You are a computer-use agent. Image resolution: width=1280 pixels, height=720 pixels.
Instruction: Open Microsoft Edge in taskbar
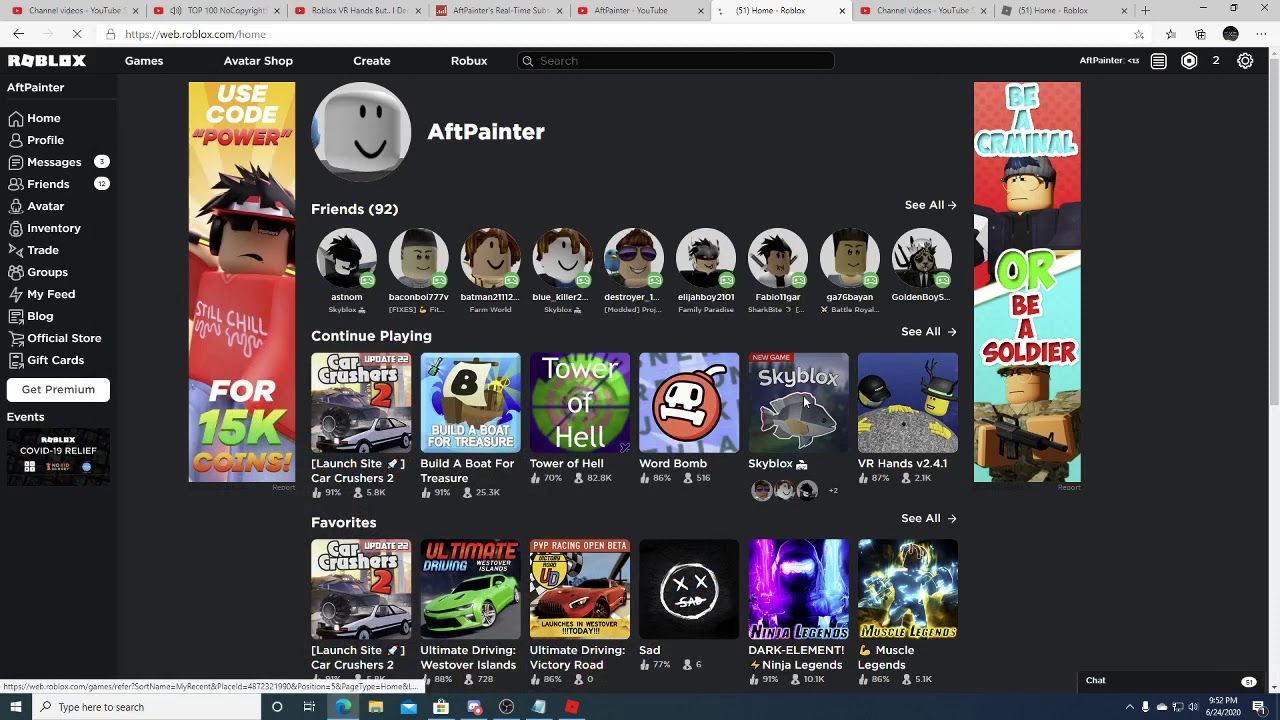click(343, 707)
